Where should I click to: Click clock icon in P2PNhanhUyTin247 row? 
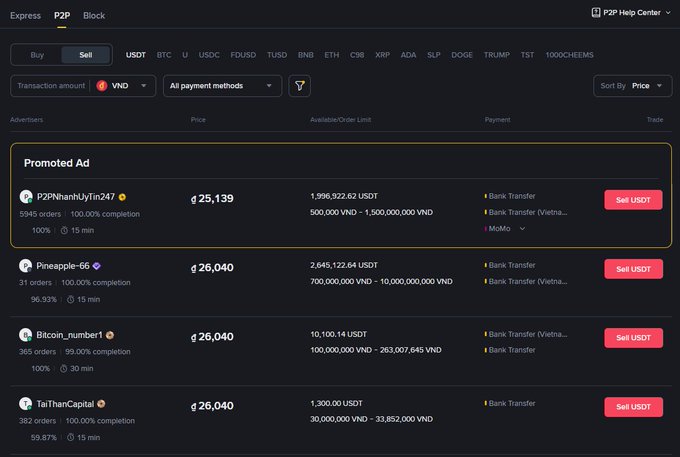(64, 230)
